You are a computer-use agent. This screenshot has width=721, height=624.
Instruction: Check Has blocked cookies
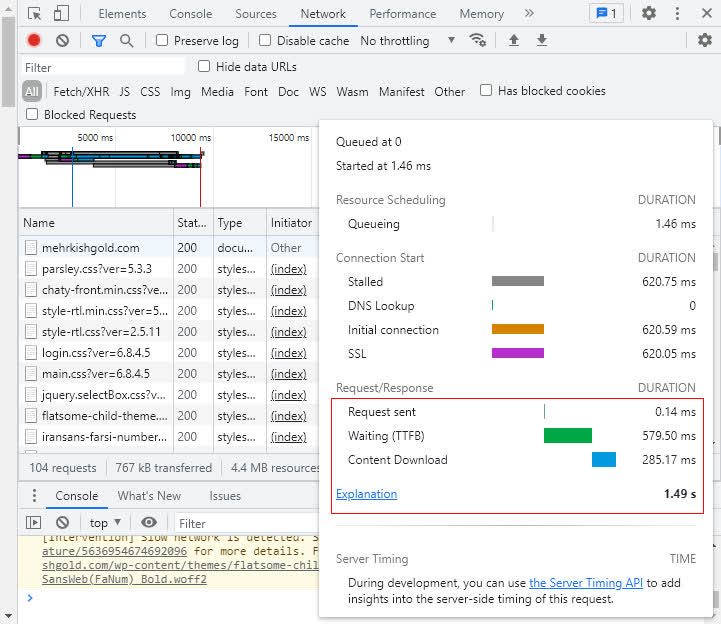[486, 90]
